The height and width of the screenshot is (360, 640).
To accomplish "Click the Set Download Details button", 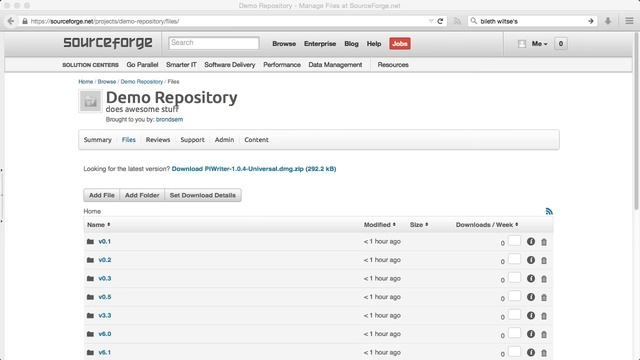I will [x=203, y=195].
